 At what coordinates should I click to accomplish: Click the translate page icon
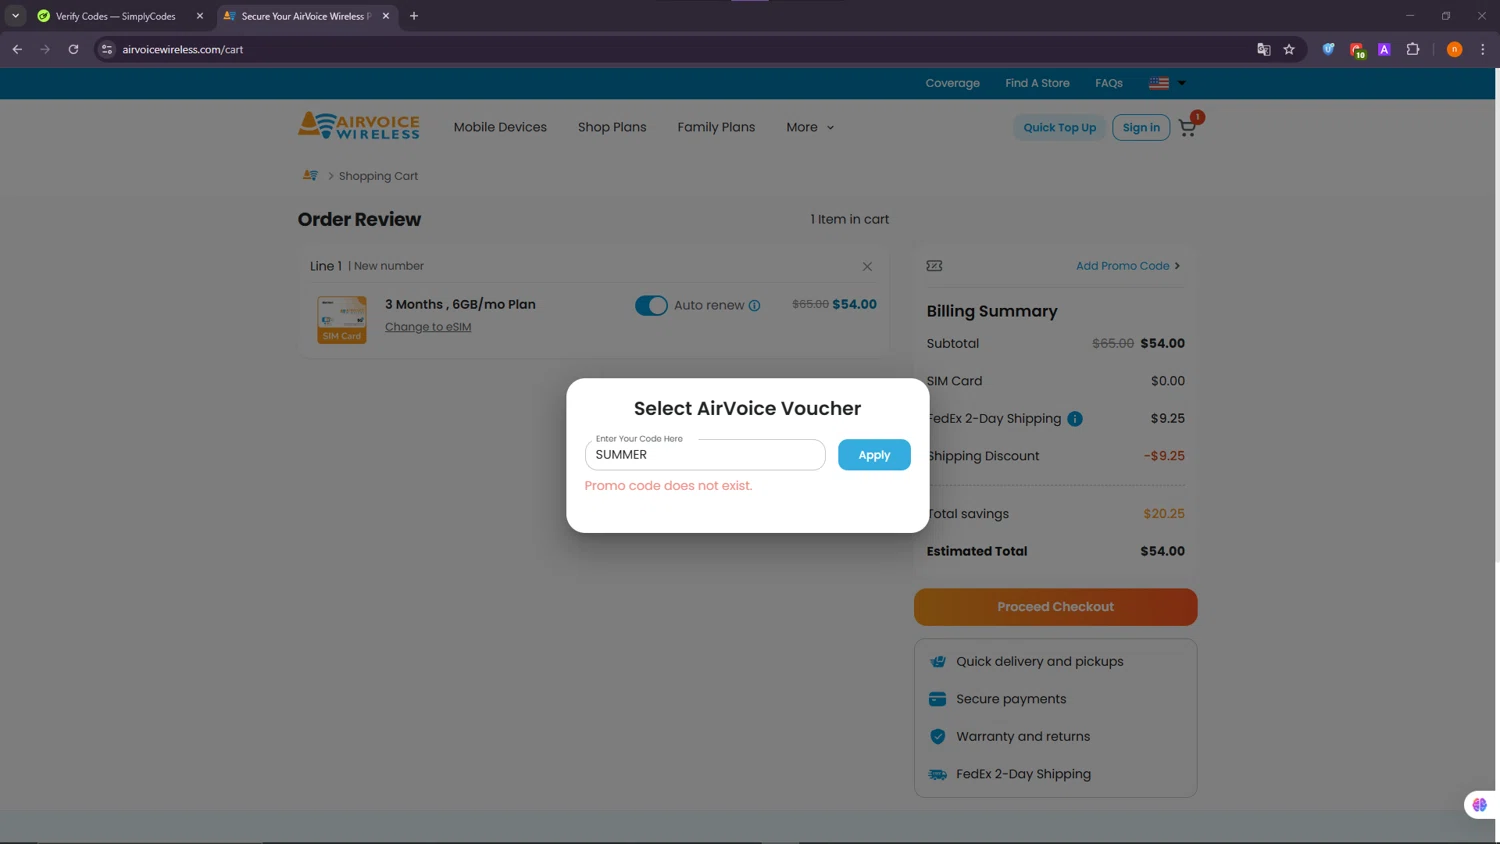(x=1264, y=49)
